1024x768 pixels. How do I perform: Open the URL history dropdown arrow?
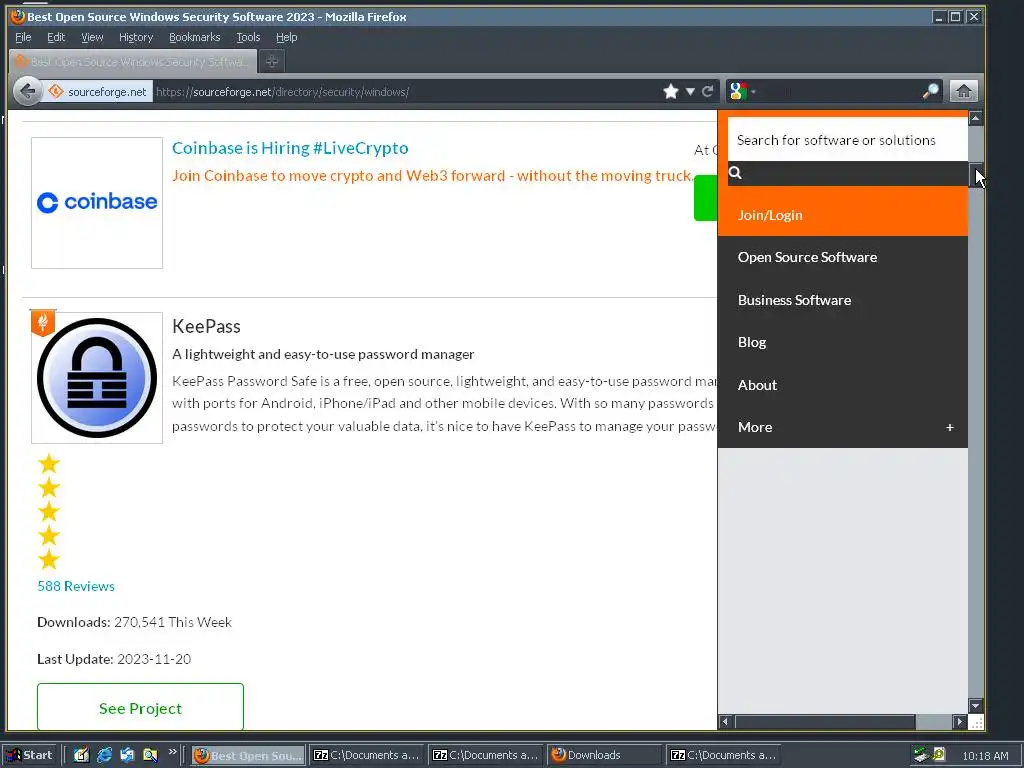click(x=690, y=91)
